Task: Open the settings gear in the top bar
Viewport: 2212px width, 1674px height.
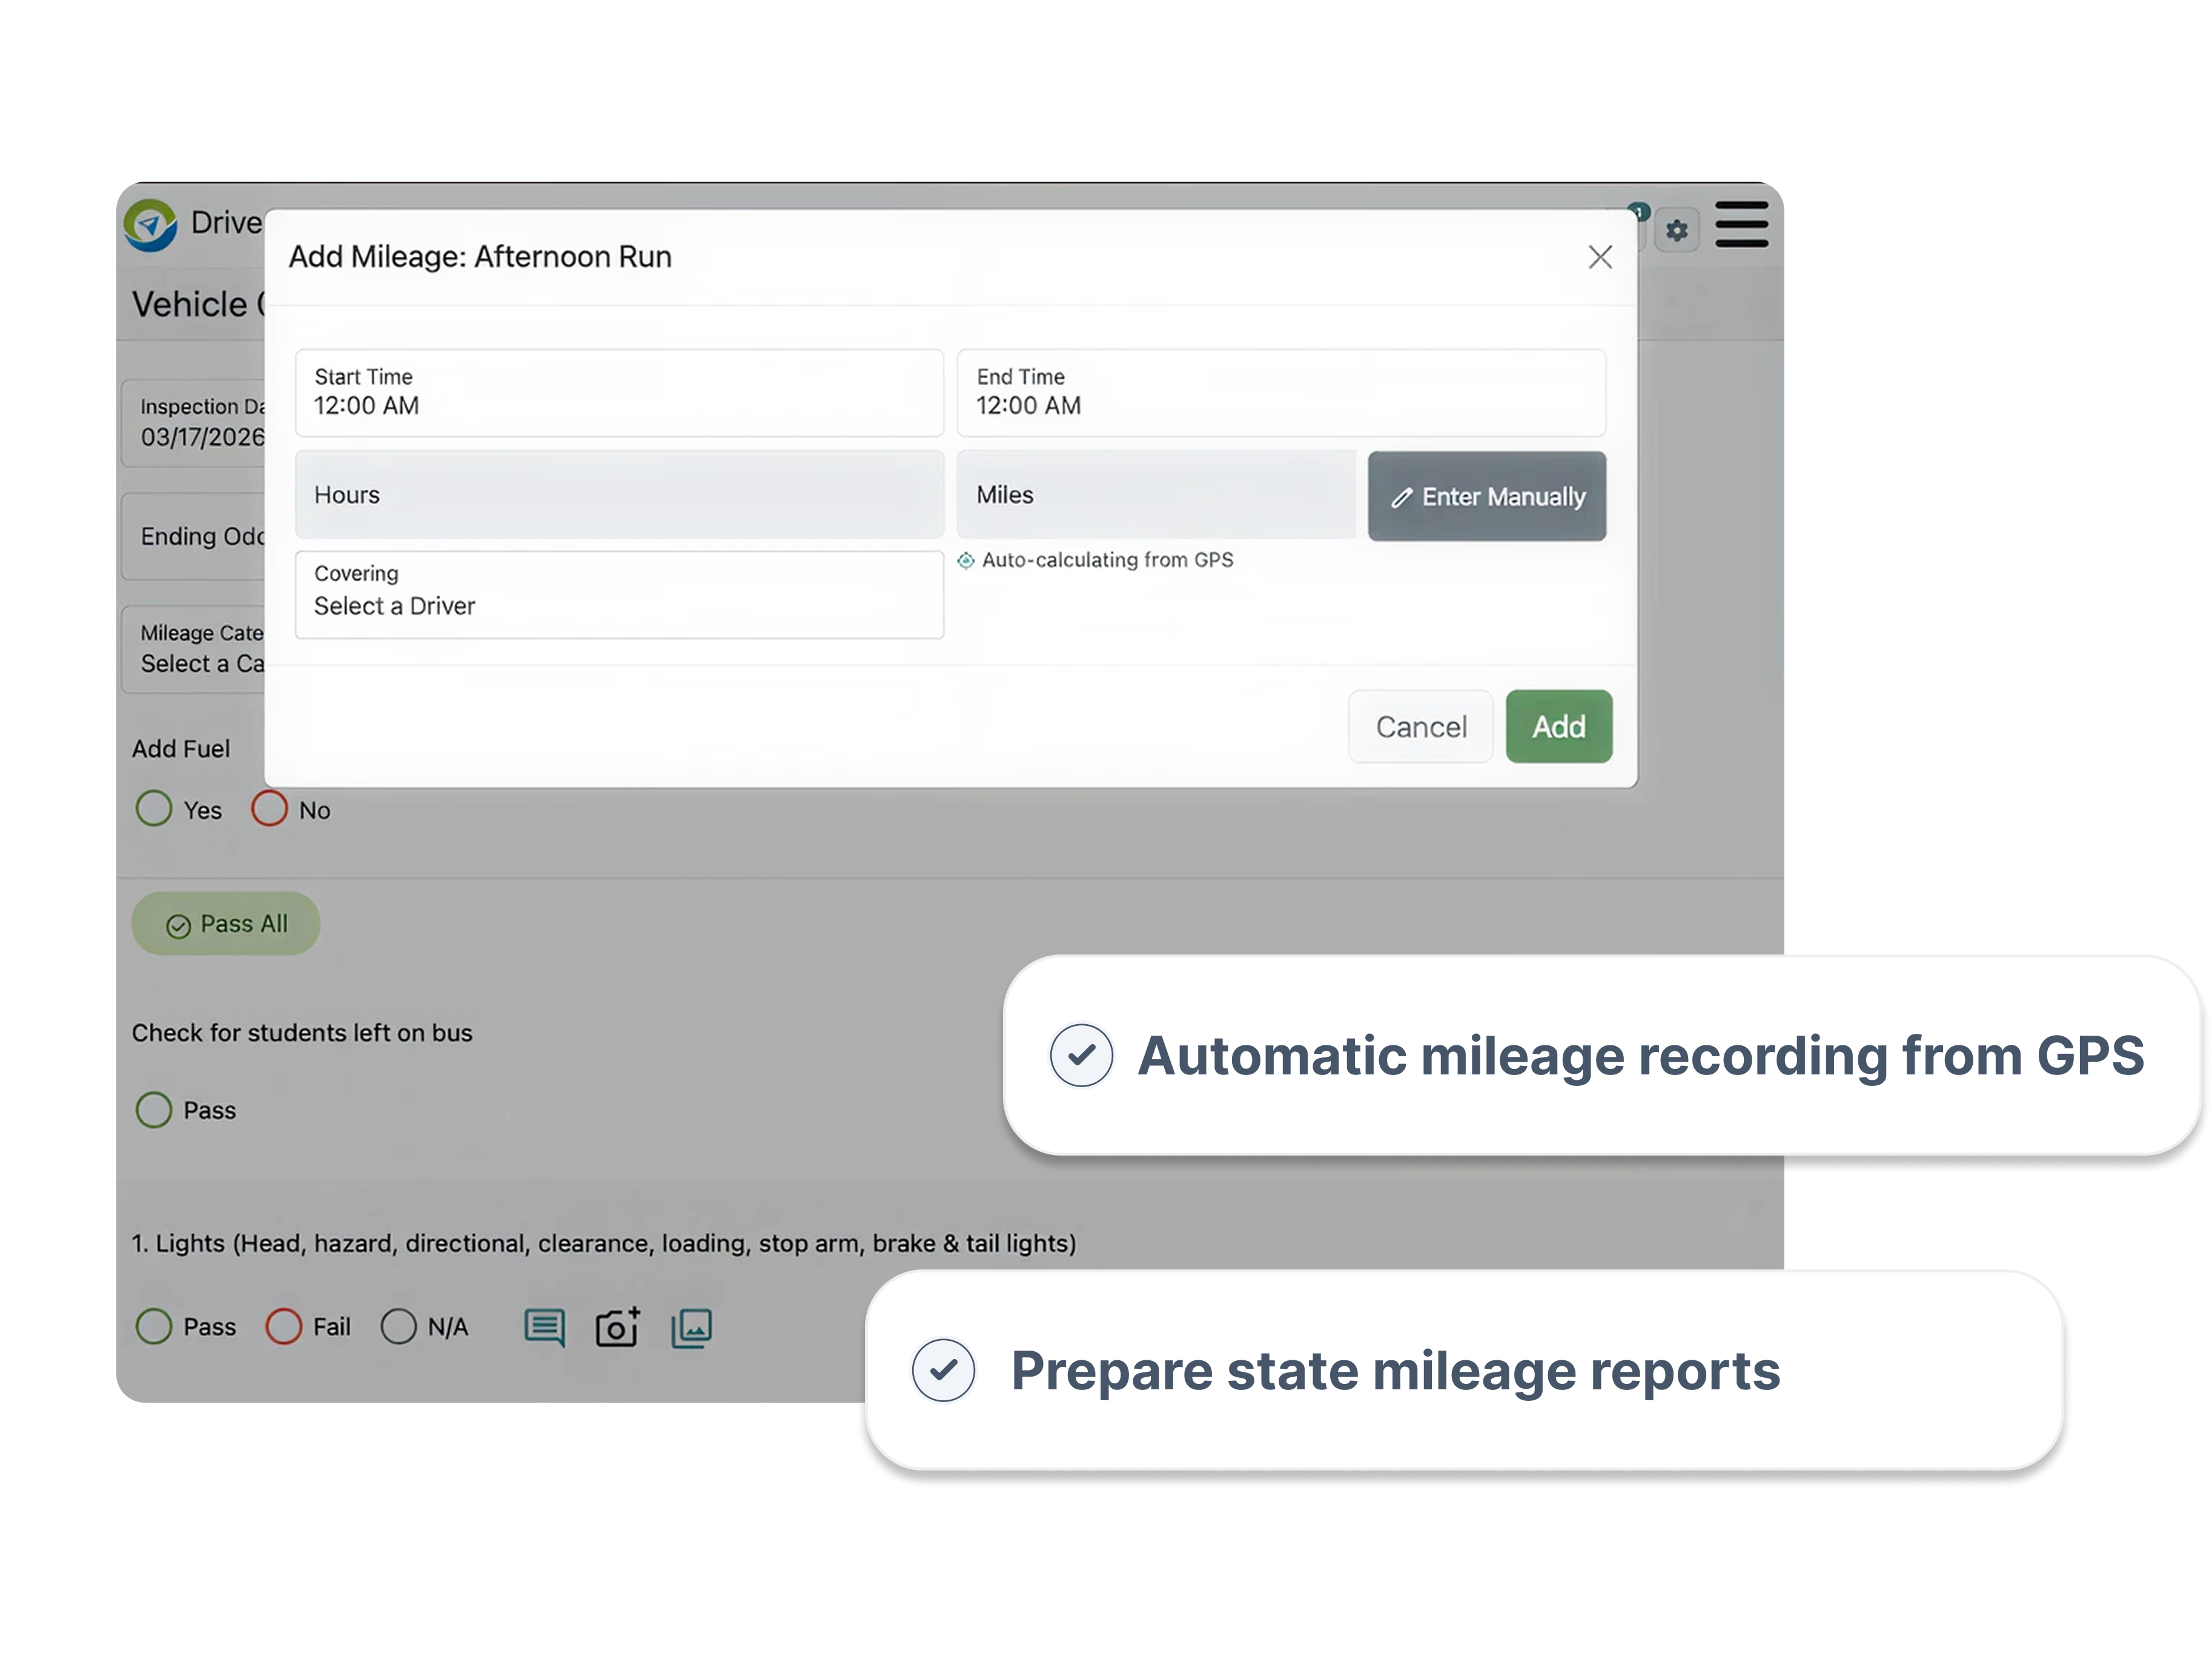Action: 1678,229
